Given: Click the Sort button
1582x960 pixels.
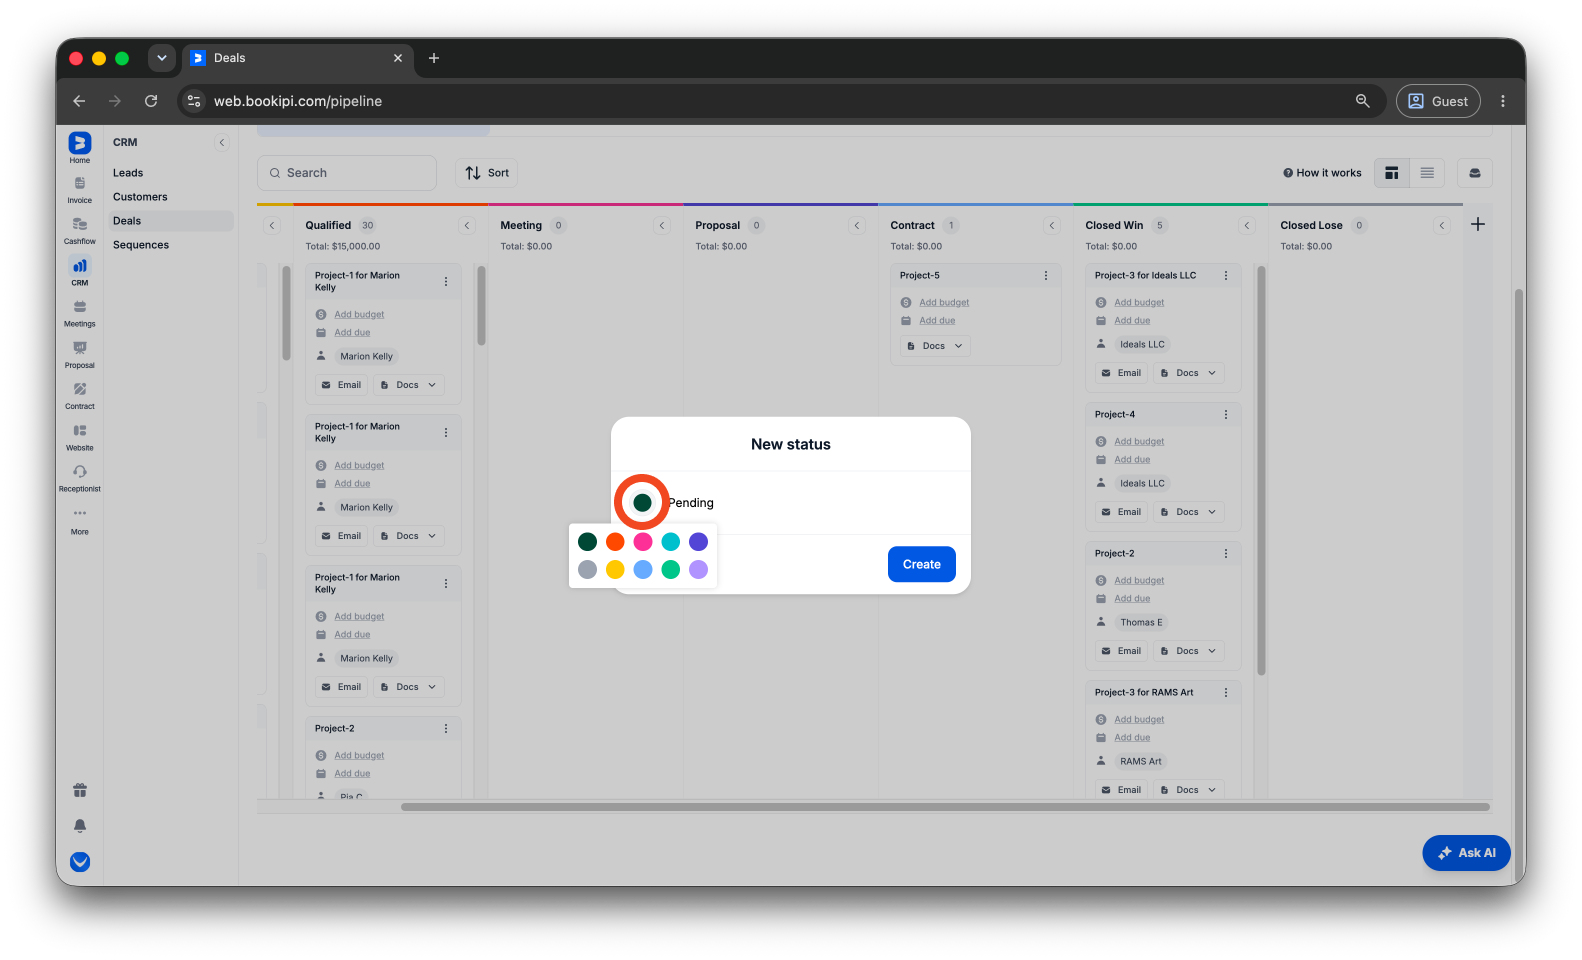Looking at the screenshot, I should coord(487,173).
